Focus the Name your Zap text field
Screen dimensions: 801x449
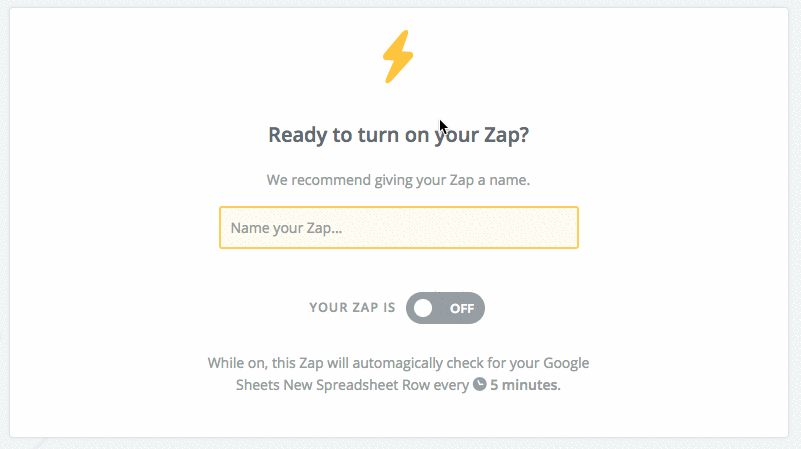tap(399, 228)
